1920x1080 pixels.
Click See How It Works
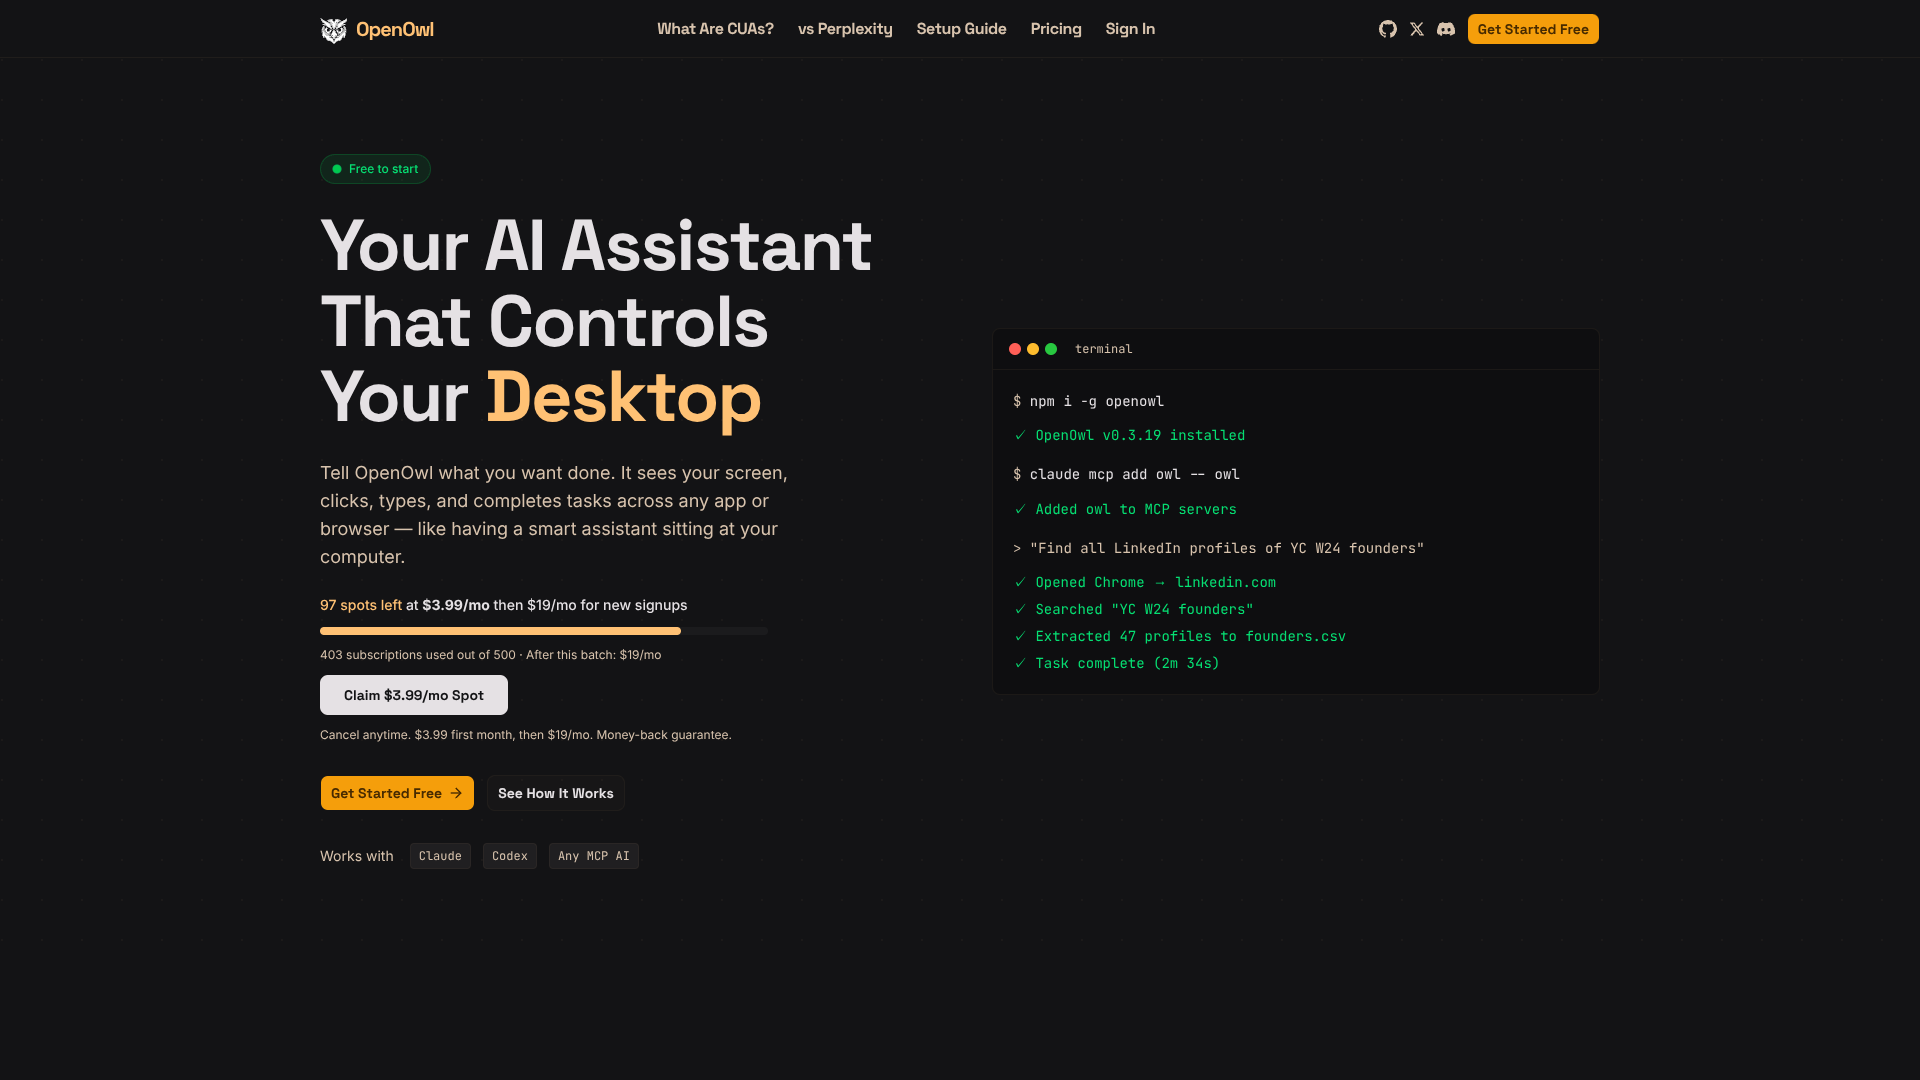click(555, 793)
